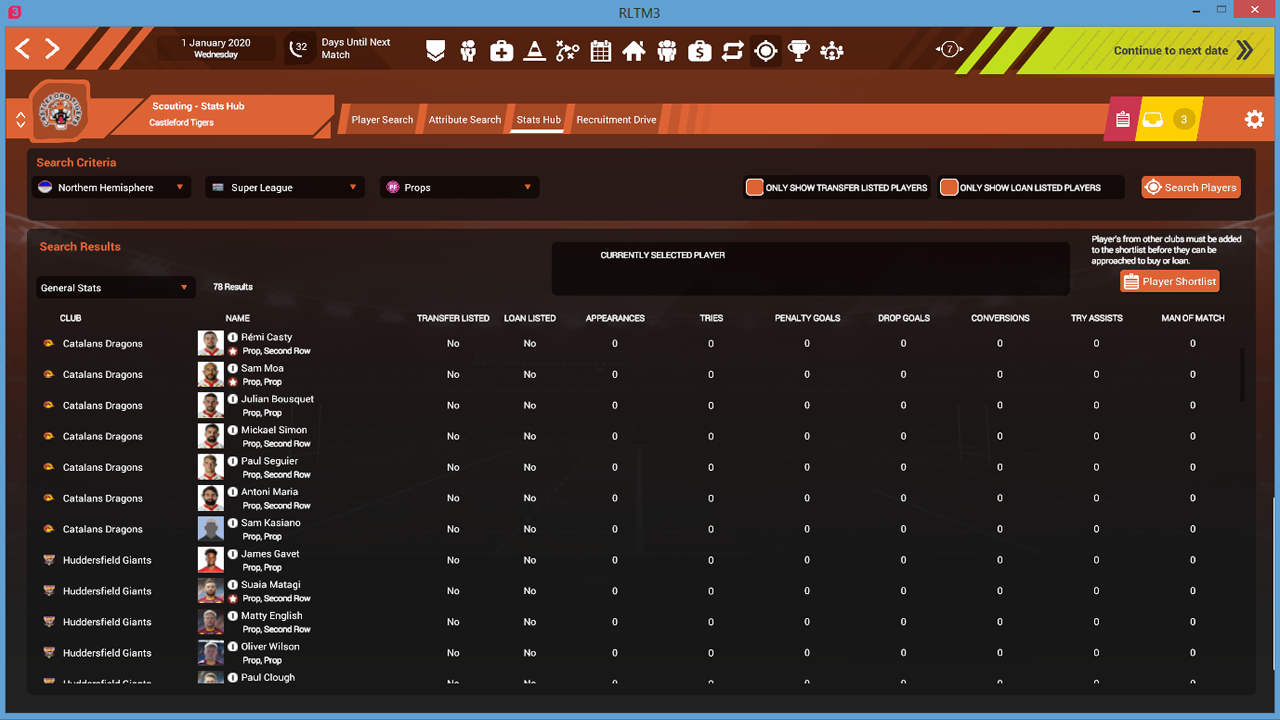Open the staff icon with two suited figures
Screen dimensions: 1280x720
point(468,51)
